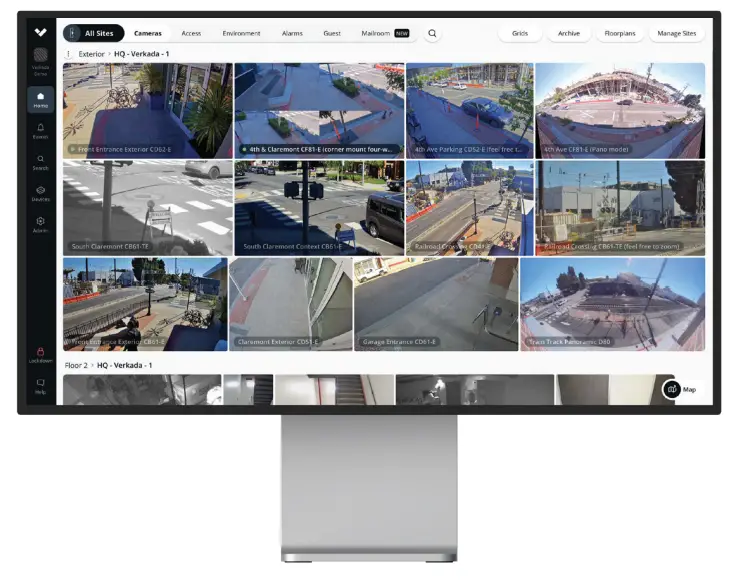Open three-dot menu beside Exterior breadcrumb
Screen dimensions: 730x580
coord(68,54)
